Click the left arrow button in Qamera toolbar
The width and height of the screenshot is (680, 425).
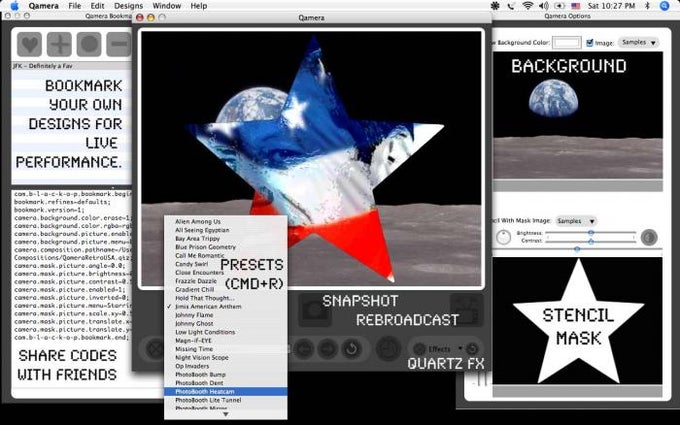pyautogui.click(x=304, y=349)
